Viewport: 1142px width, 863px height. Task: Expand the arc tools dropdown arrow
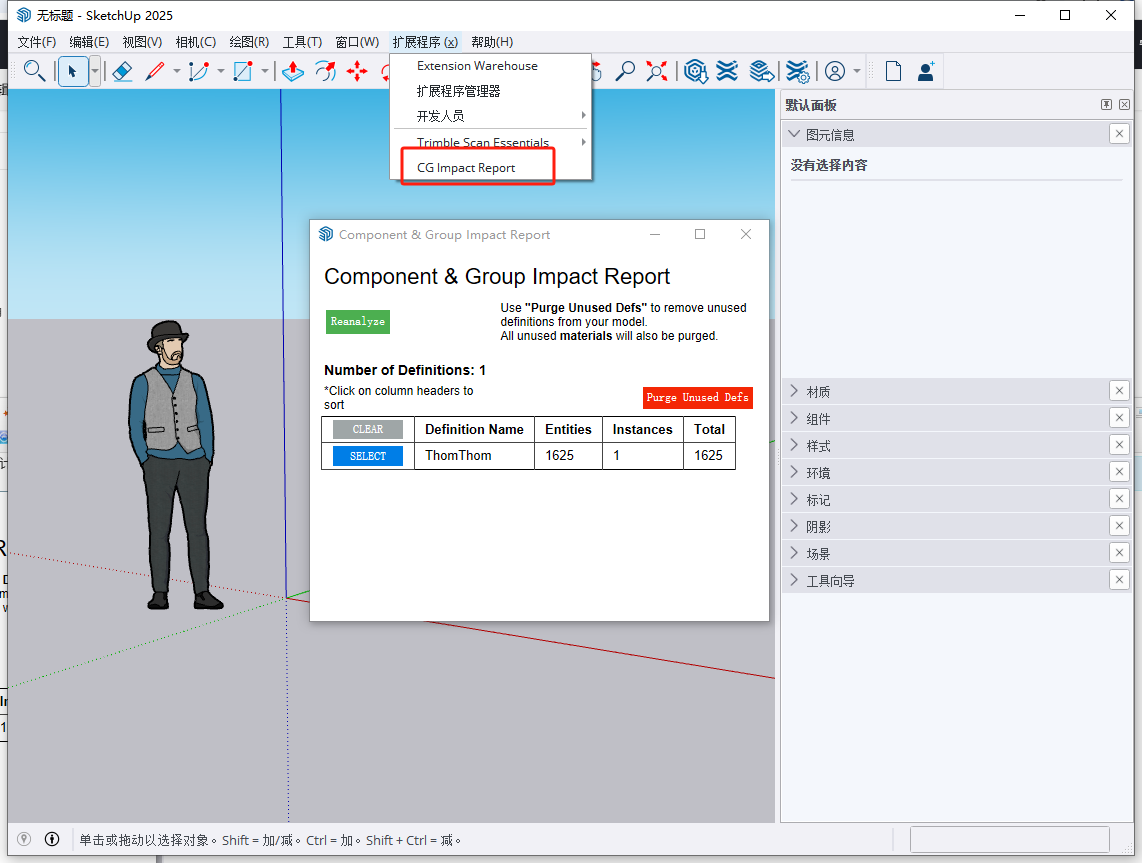tap(221, 71)
